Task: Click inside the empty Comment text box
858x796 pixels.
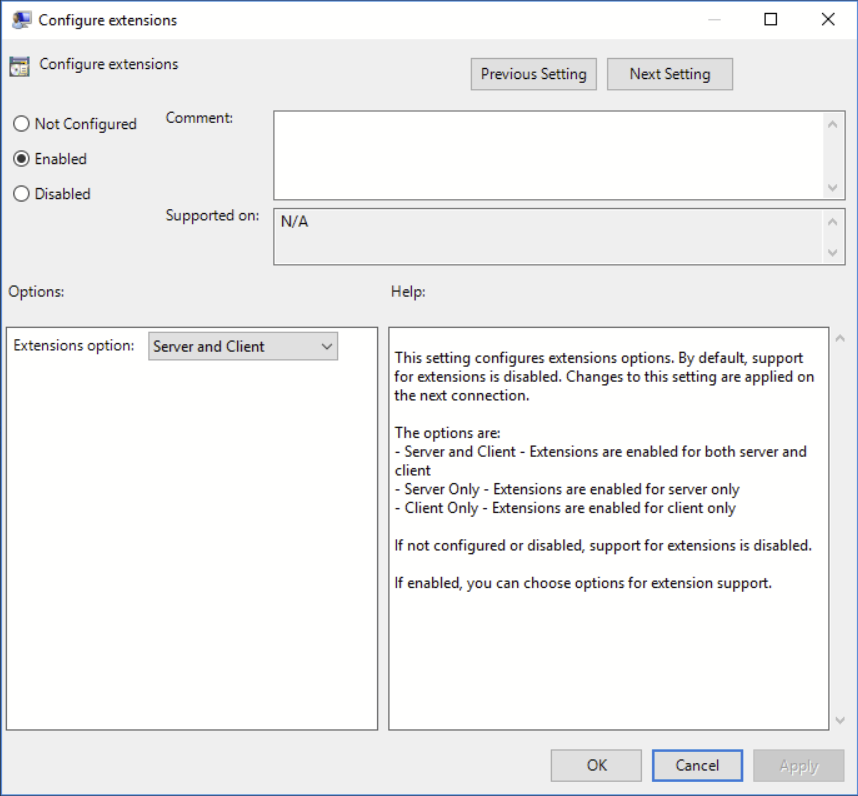Action: click(550, 150)
